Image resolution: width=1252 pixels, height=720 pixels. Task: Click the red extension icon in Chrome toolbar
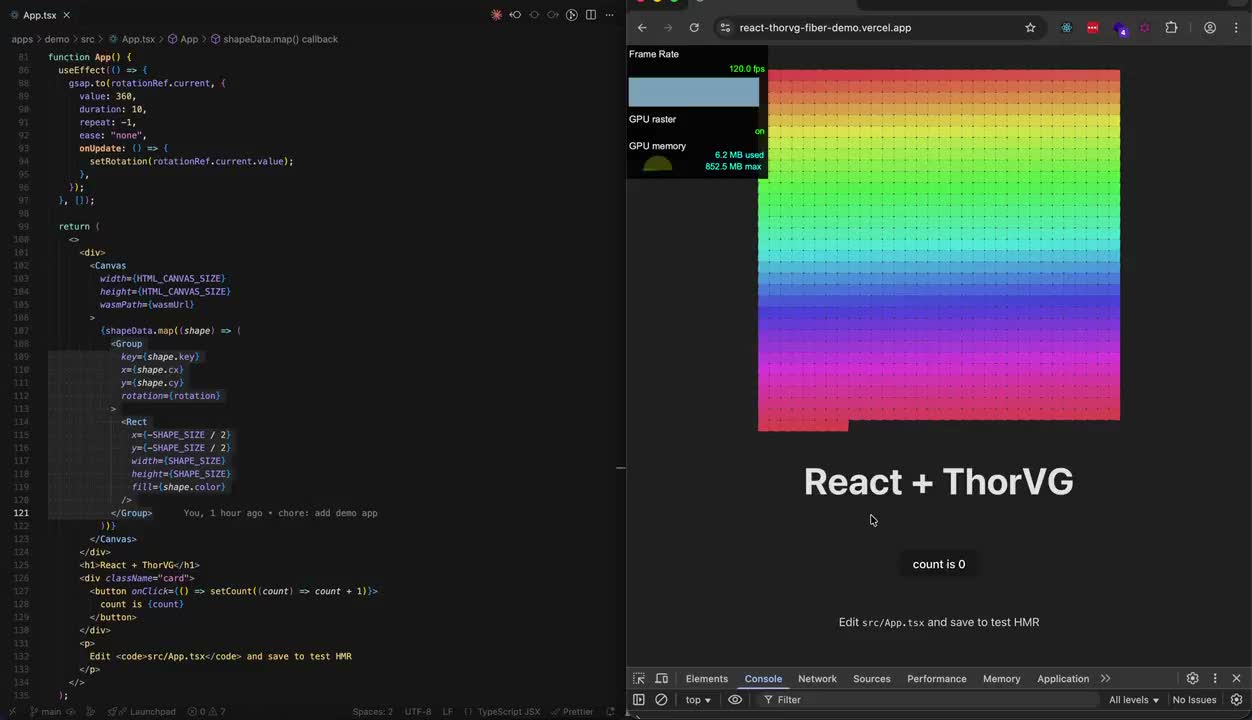coord(1092,28)
